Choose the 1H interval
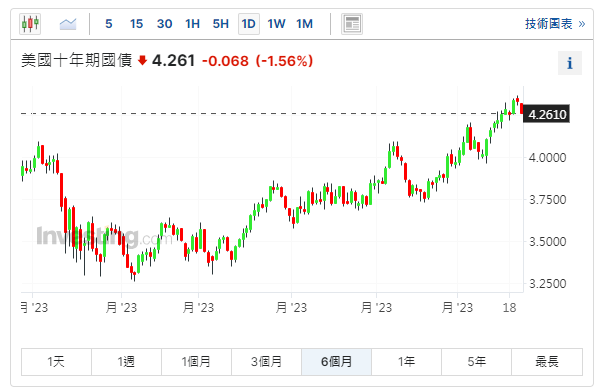 192,24
